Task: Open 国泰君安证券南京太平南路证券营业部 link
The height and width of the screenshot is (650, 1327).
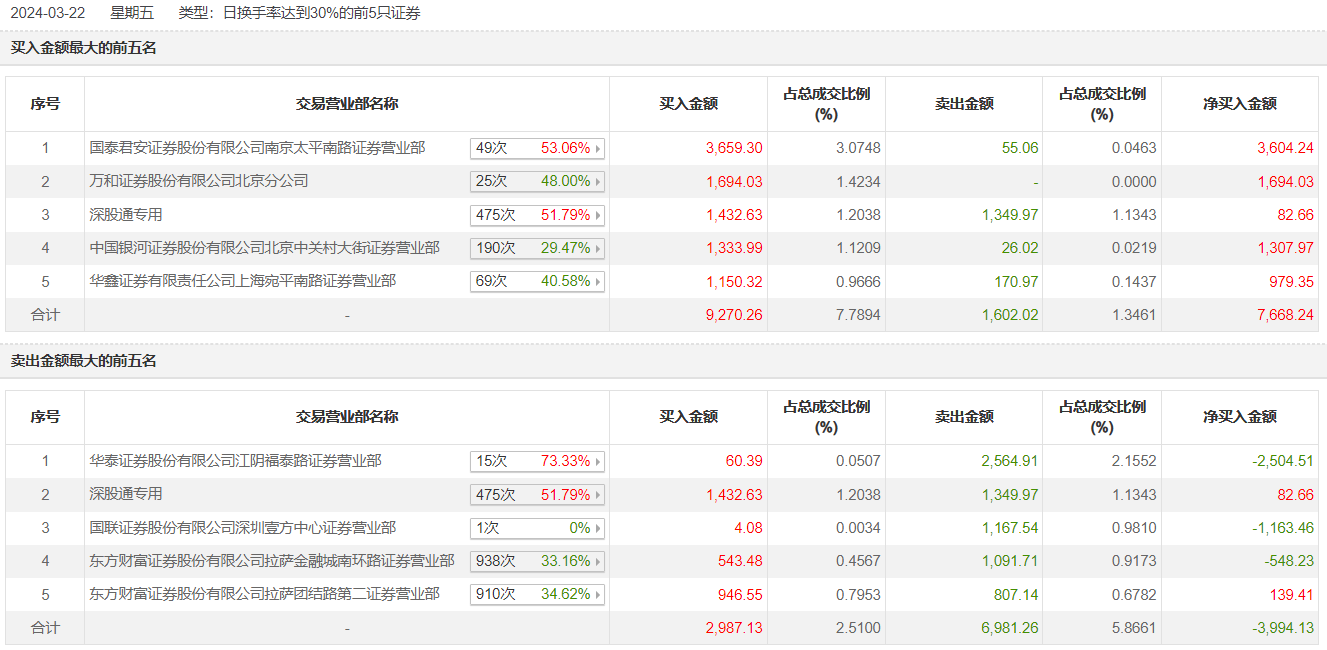Action: [x=257, y=148]
